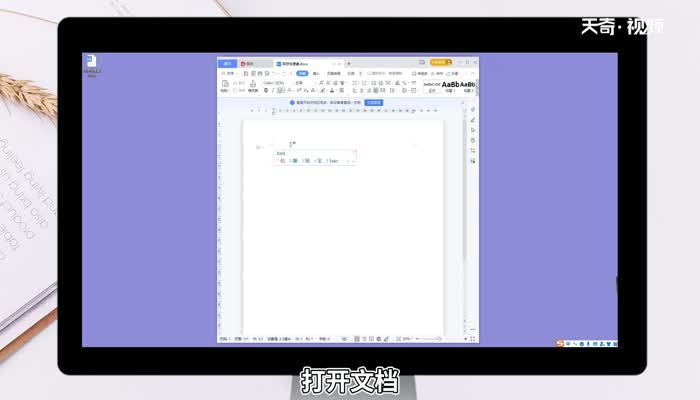Toggle superscript formatting
Image resolution: width=700 pixels, height=400 pixels.
pos(298,90)
